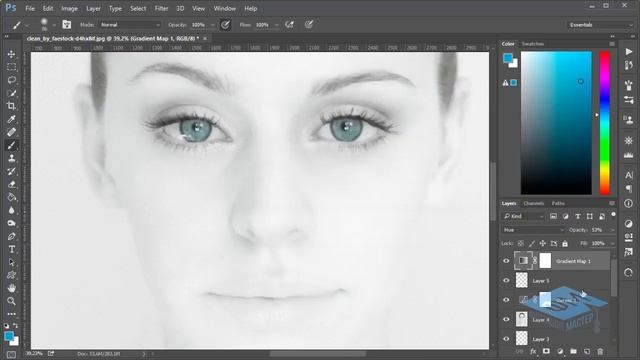This screenshot has height=360, width=640.
Task: Select the Paint Bucket tool
Action: coord(11,197)
